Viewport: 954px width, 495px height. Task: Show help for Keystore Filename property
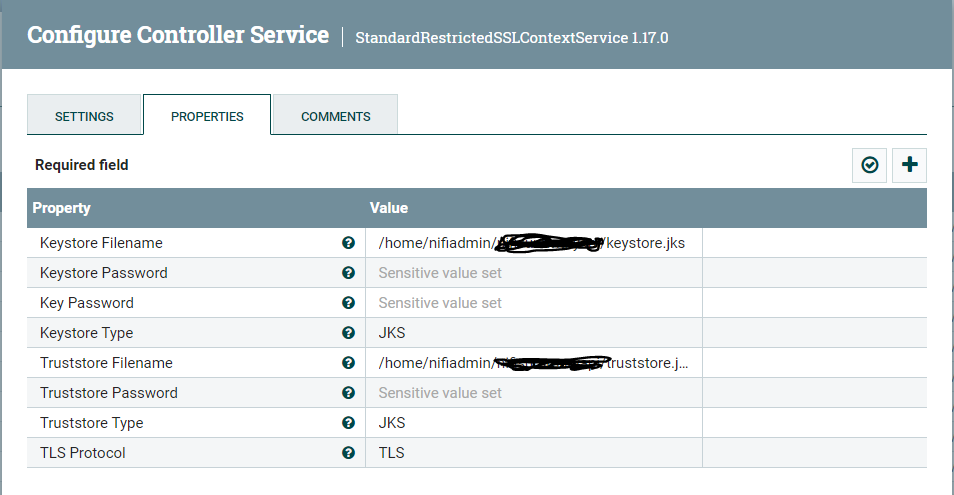pyautogui.click(x=348, y=243)
